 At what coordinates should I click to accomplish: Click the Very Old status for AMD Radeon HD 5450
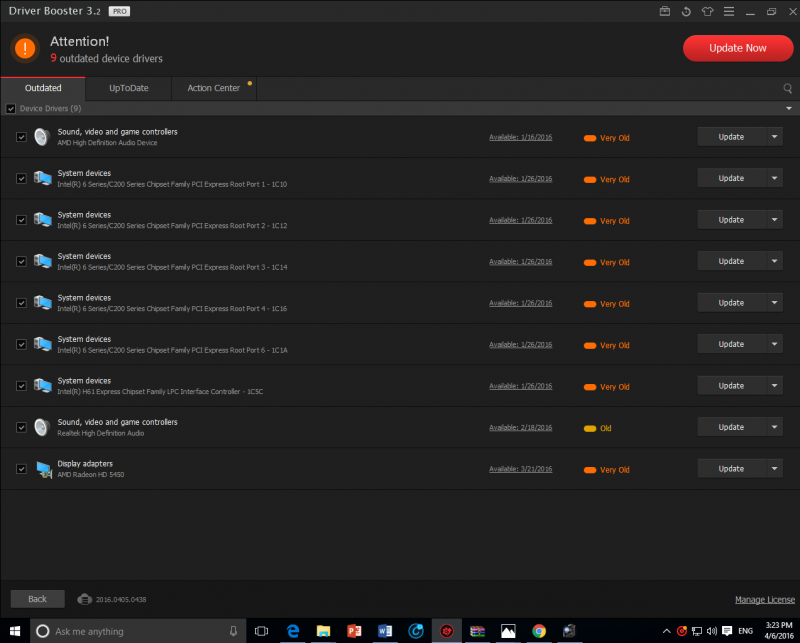(607, 470)
